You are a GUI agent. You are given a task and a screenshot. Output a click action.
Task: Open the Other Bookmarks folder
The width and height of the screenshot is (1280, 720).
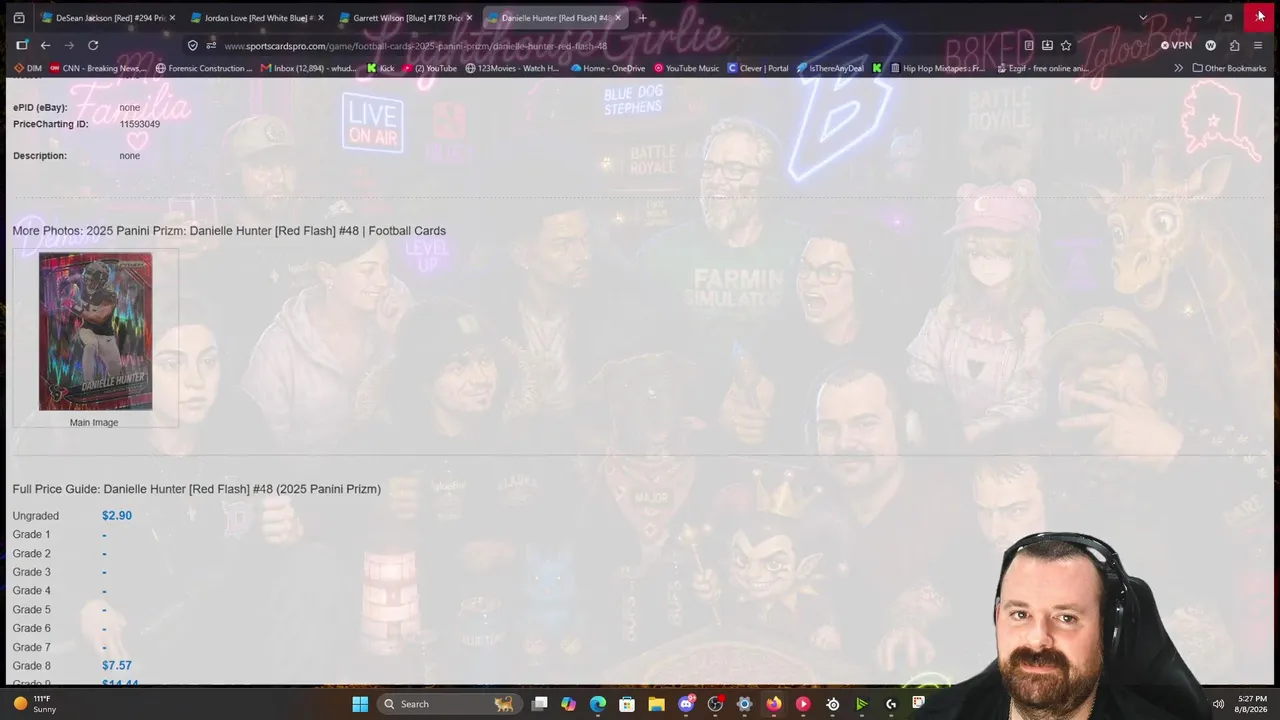pos(1229,68)
